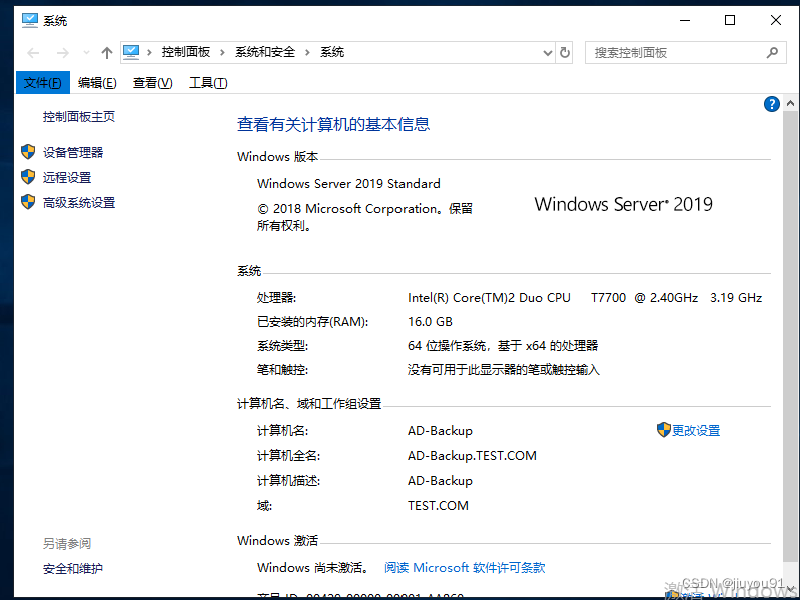This screenshot has width=800, height=600.
Task: Open the 编辑(E) menu
Action: 97,83
